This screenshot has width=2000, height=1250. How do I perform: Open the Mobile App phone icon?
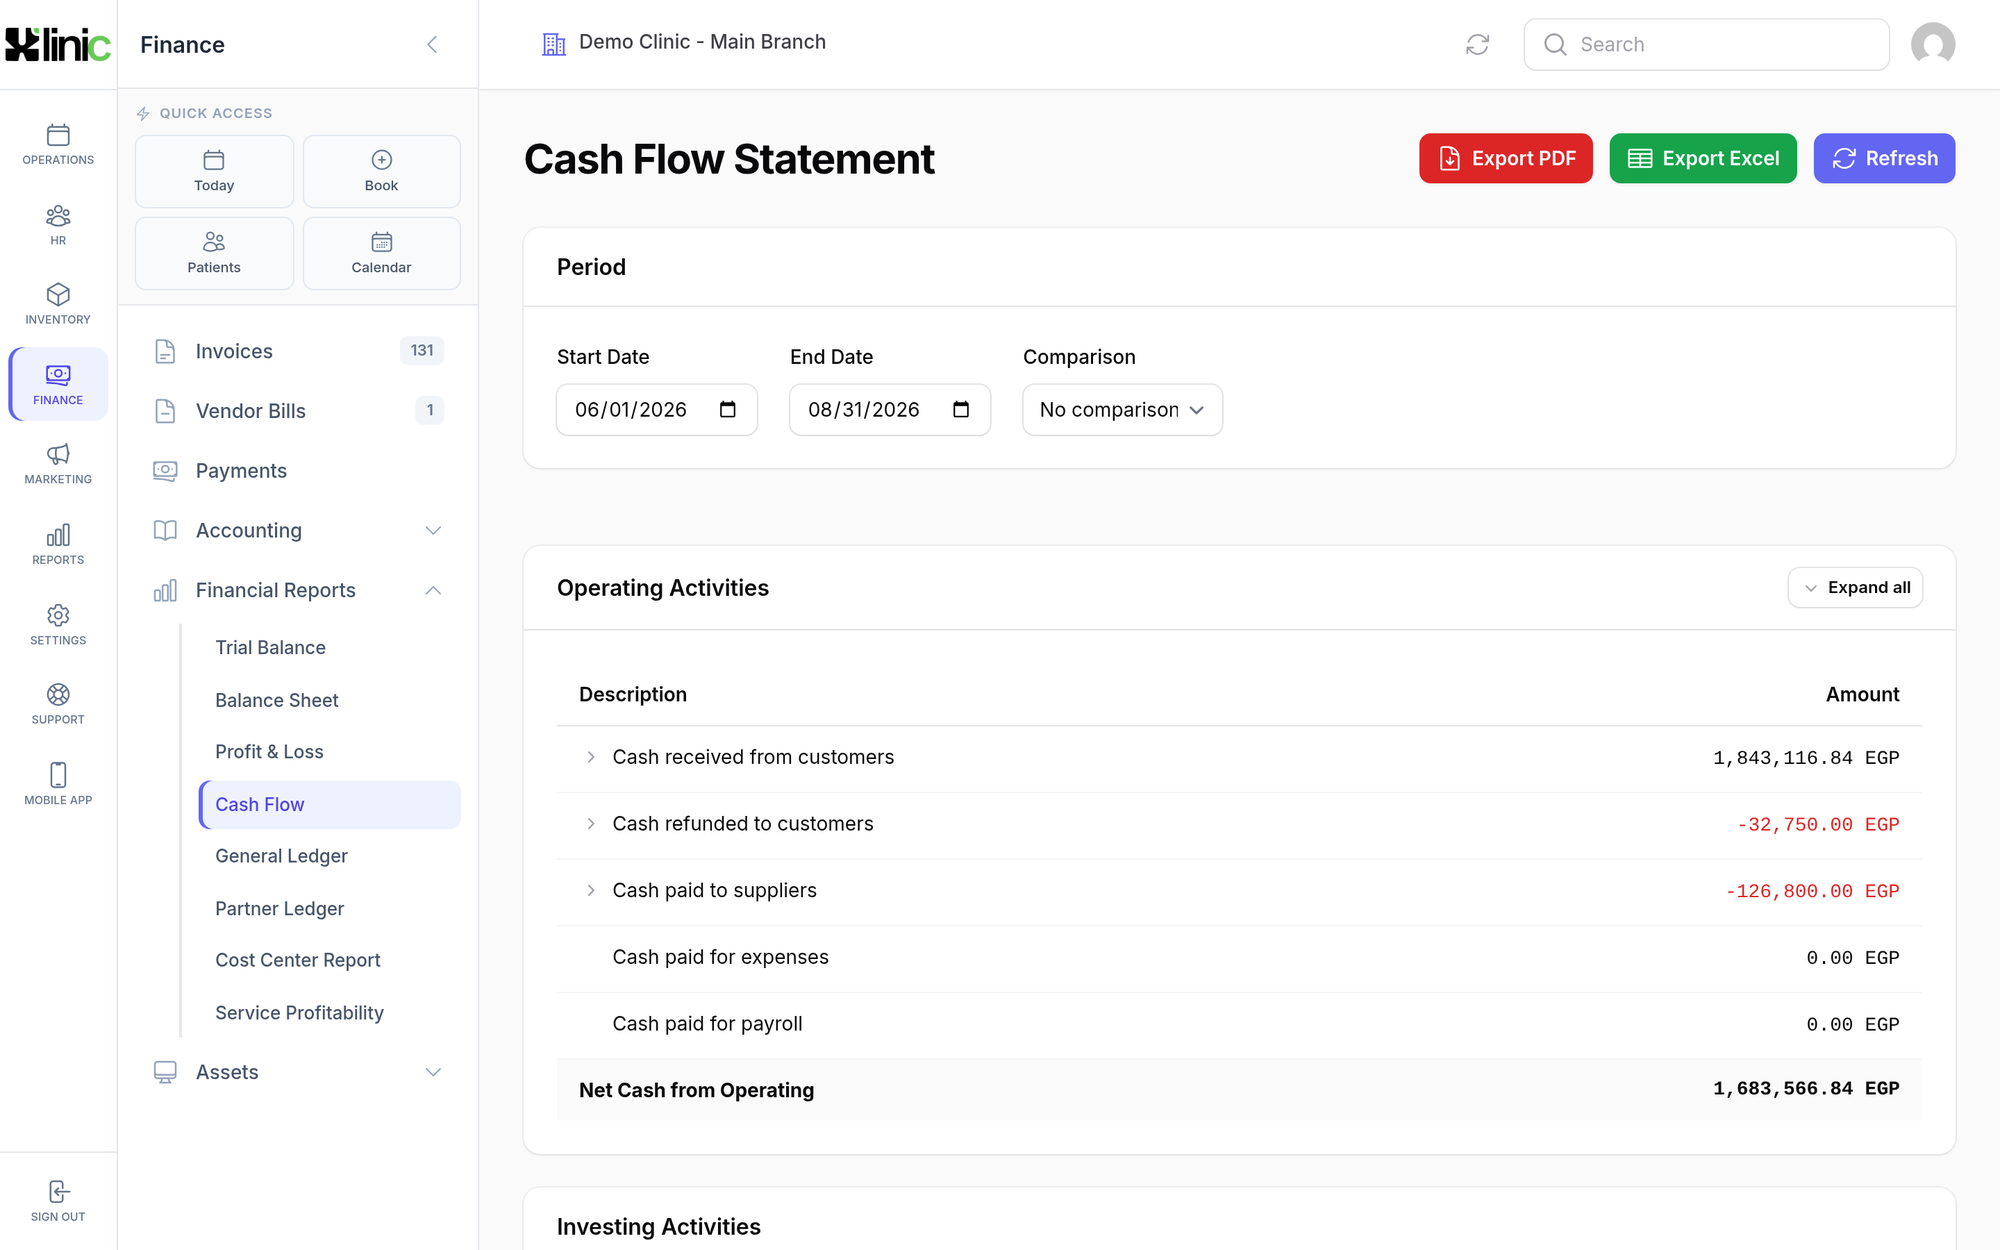tap(58, 775)
